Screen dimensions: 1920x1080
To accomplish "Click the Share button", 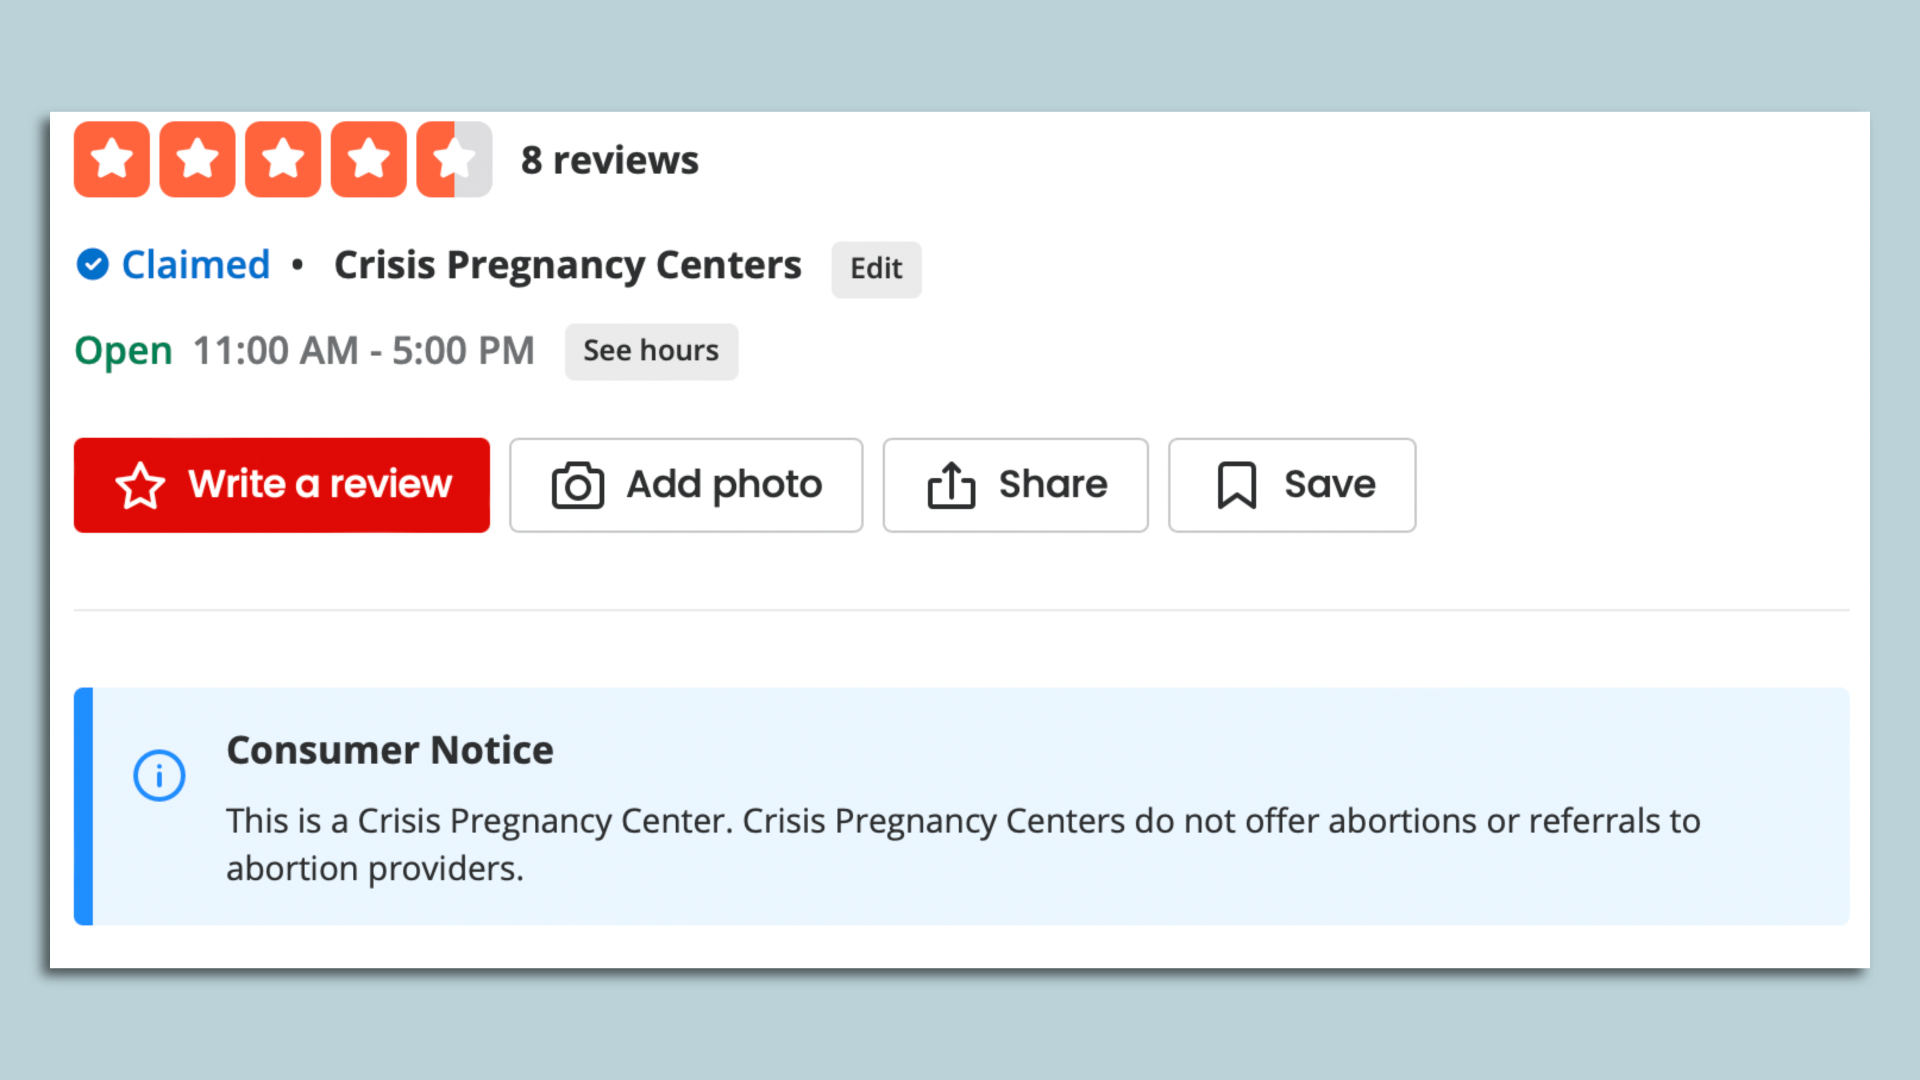I will coord(1015,485).
